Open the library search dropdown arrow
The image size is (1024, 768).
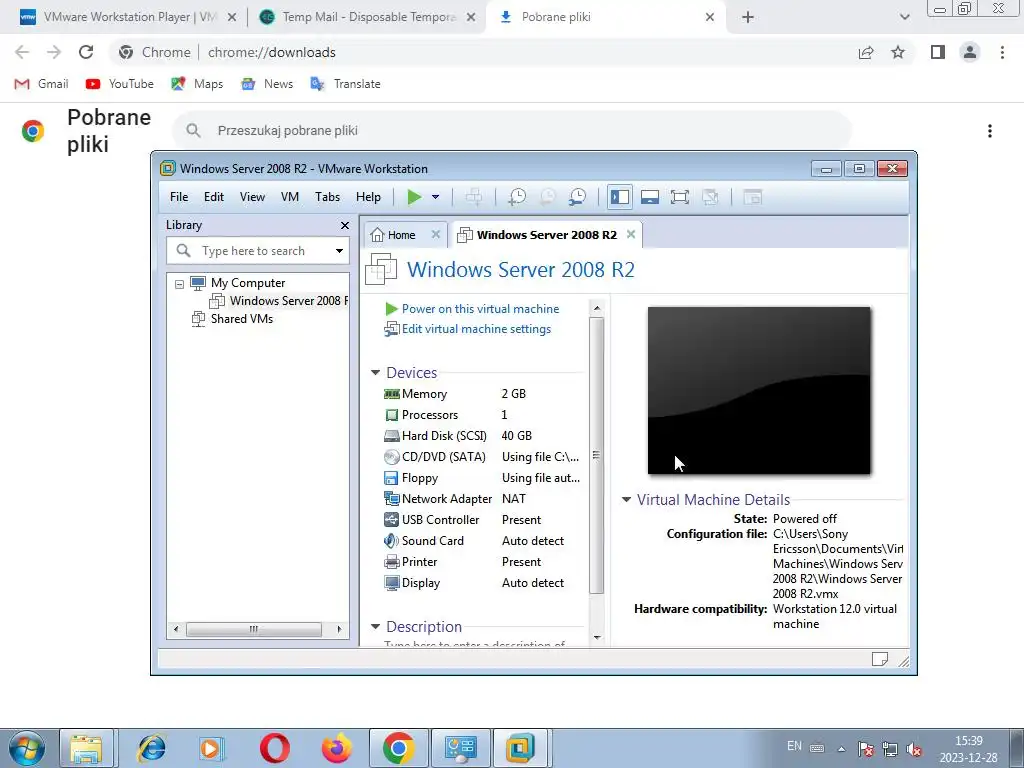point(340,251)
